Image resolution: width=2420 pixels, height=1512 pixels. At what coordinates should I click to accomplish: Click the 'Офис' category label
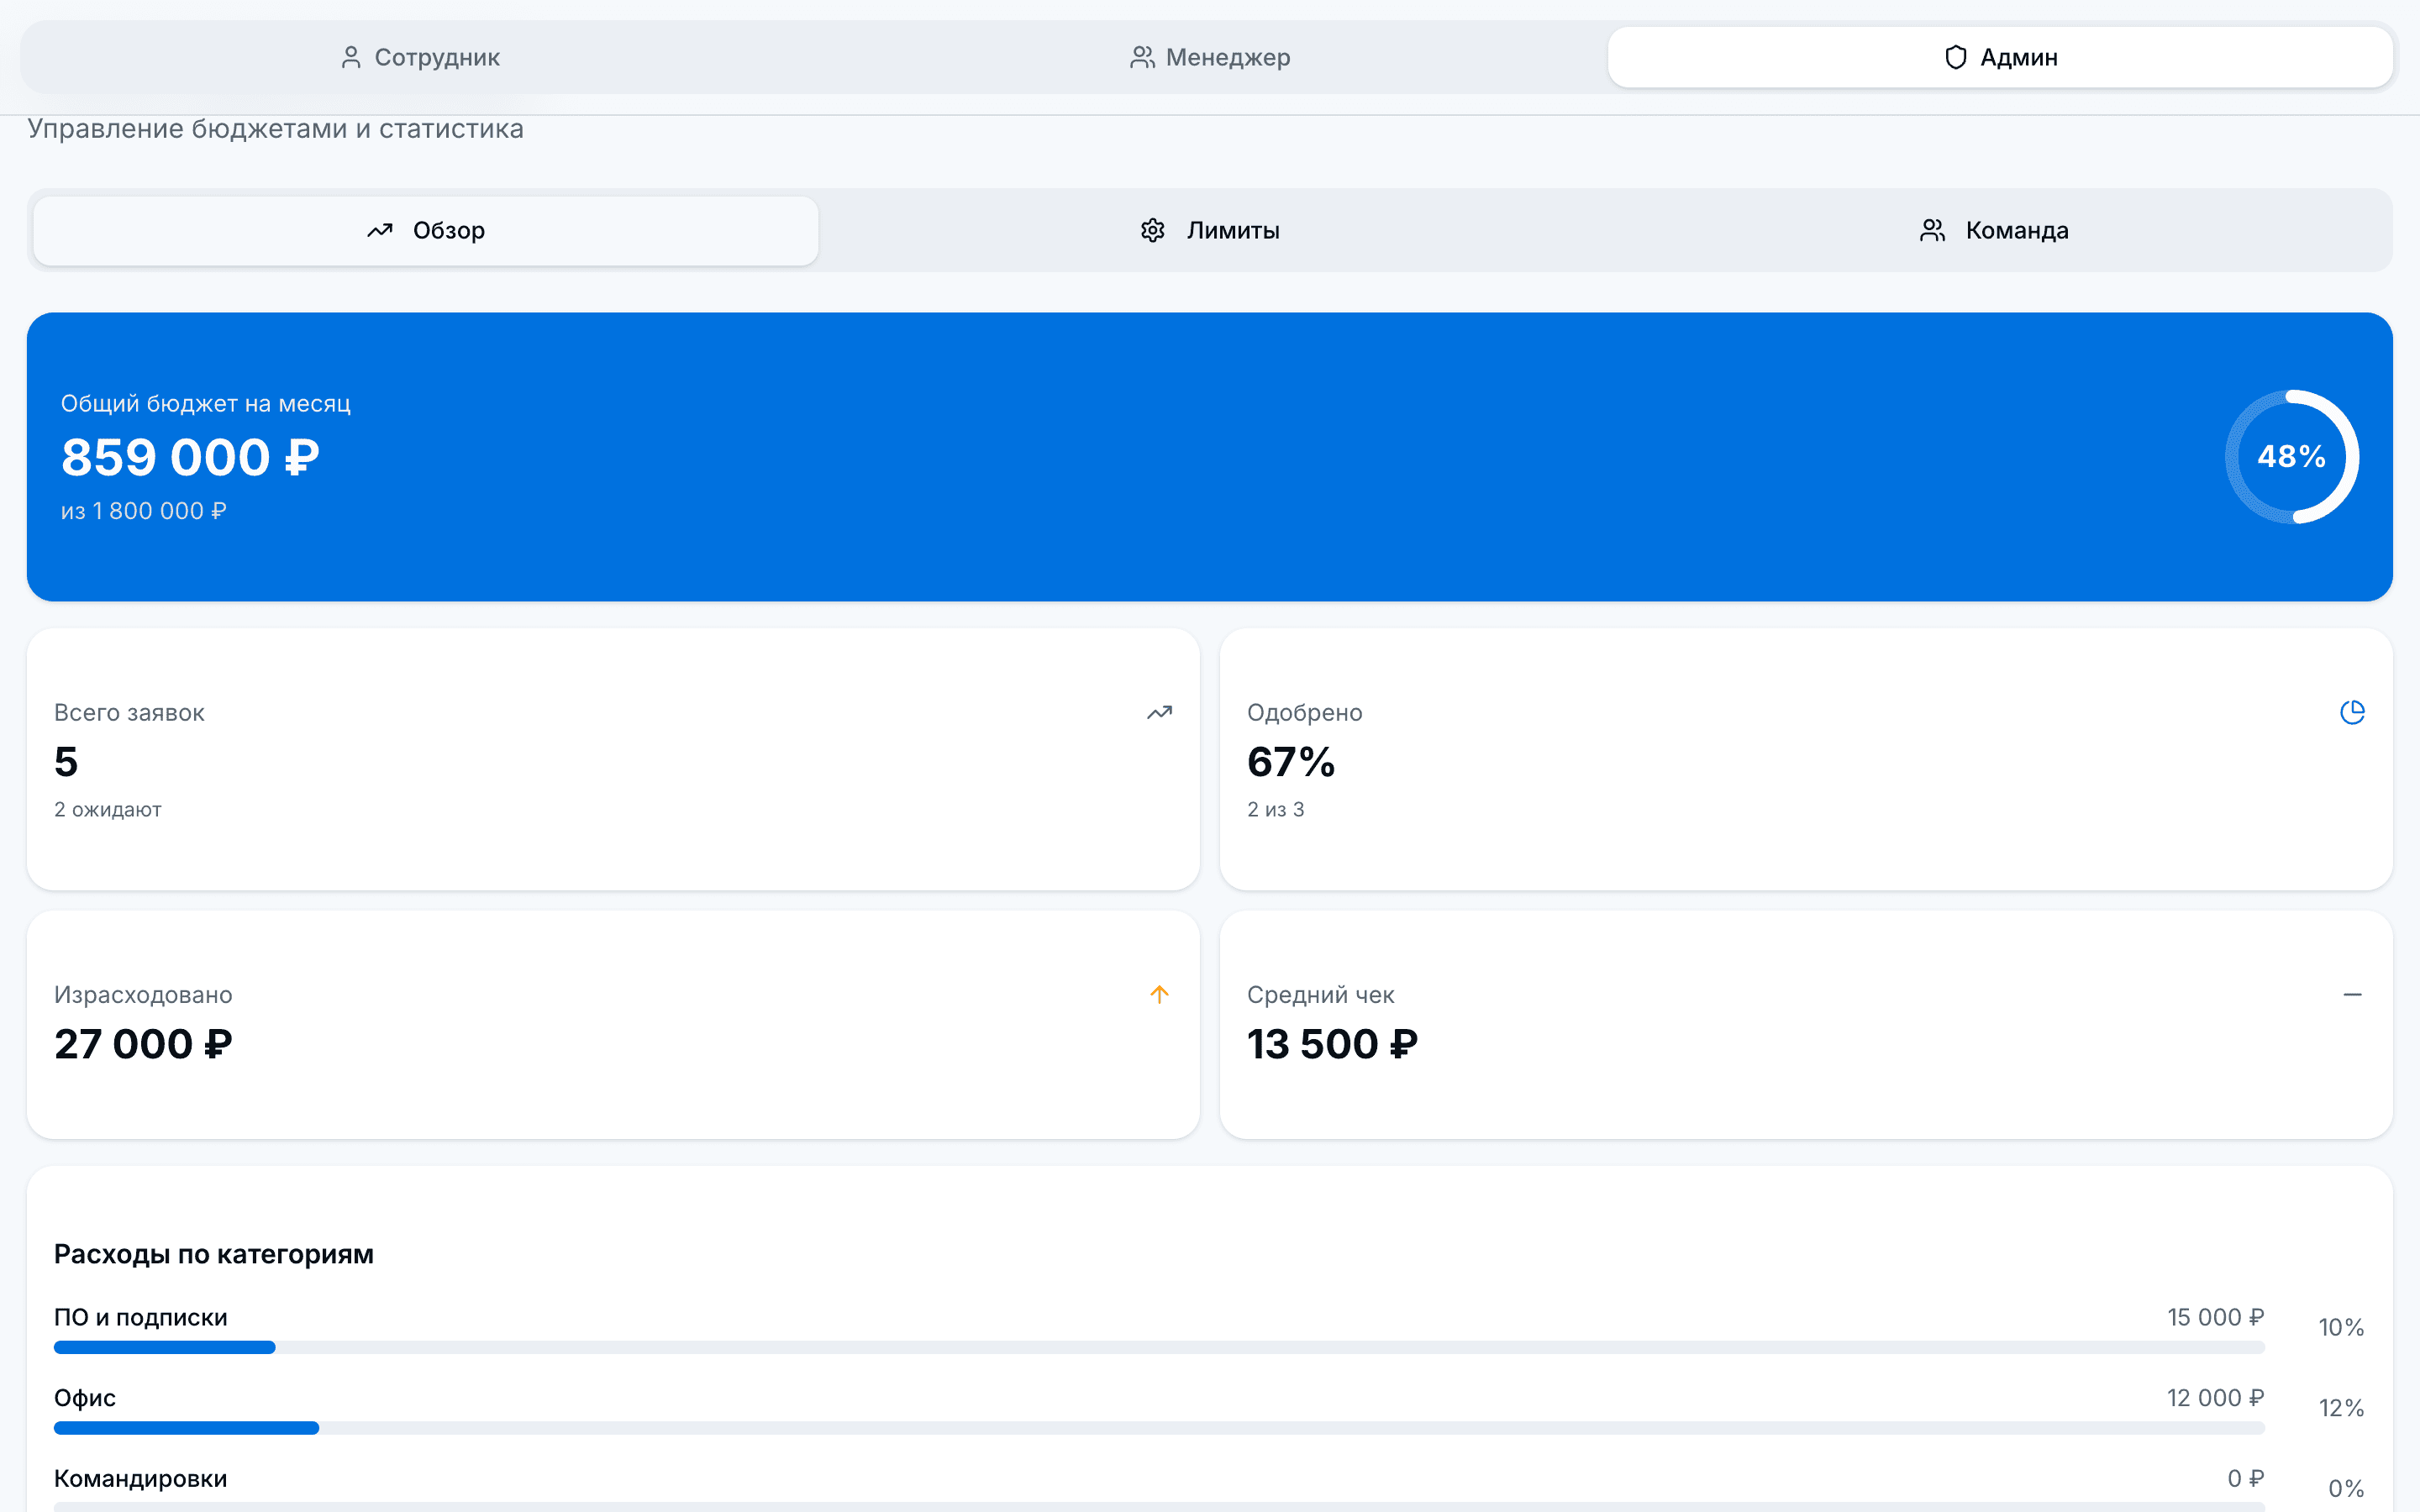point(85,1398)
